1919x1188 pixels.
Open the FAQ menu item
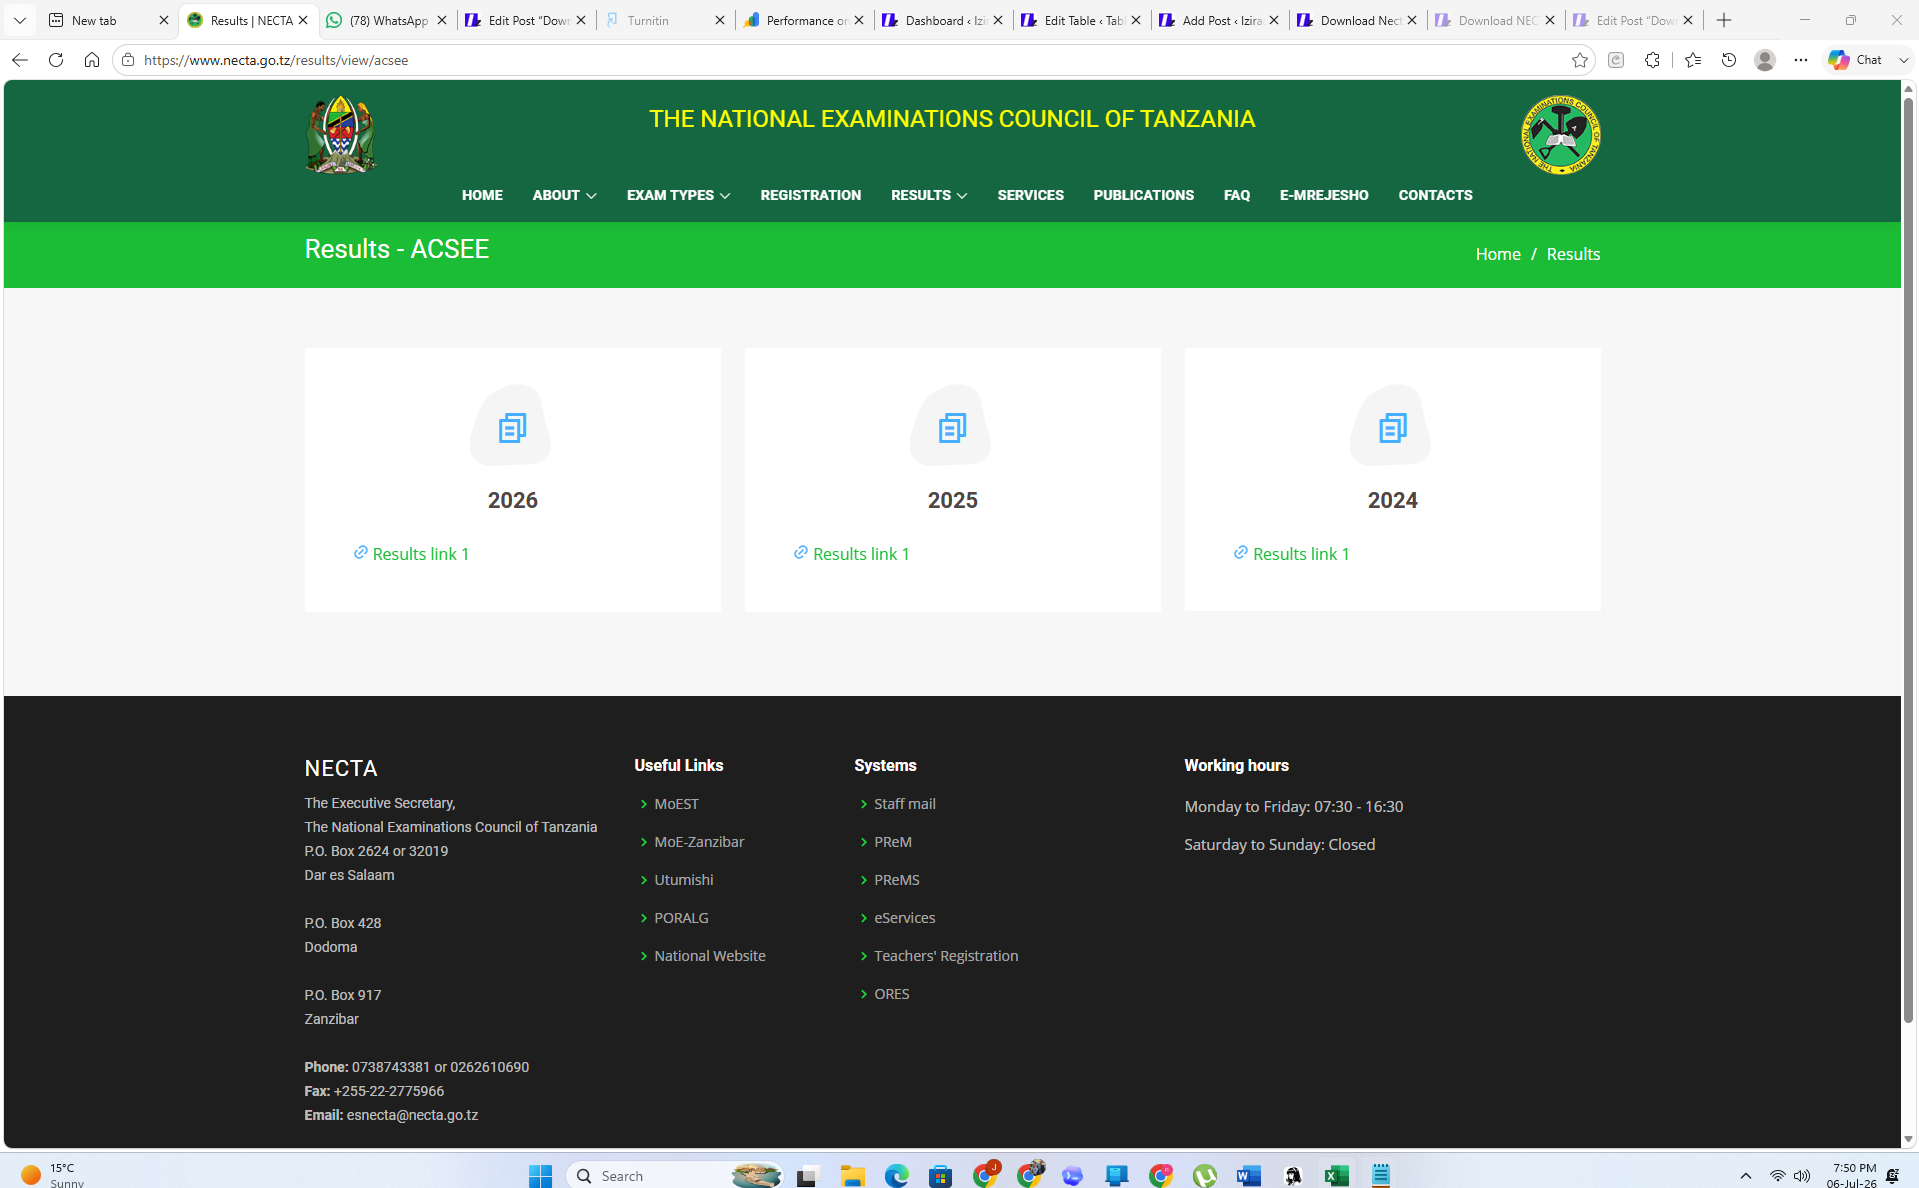click(1236, 195)
